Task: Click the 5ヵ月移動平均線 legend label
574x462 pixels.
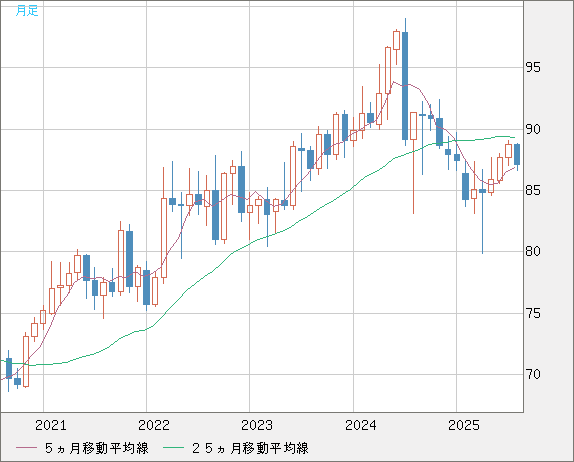Action: (x=97, y=448)
